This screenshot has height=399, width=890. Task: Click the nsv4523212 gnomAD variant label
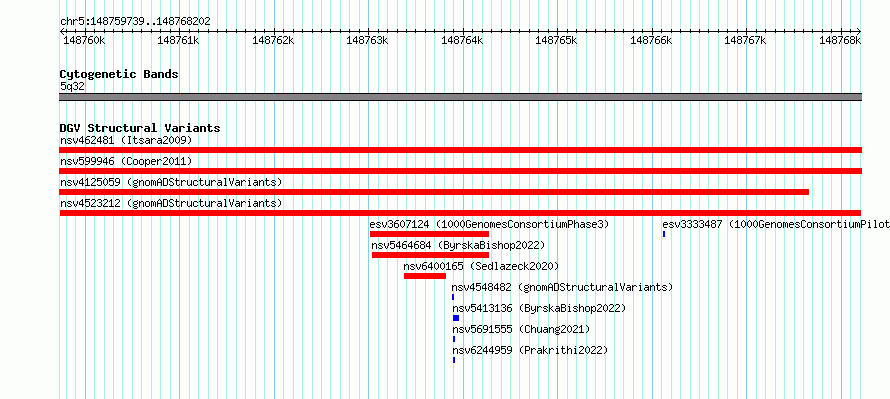click(x=171, y=203)
